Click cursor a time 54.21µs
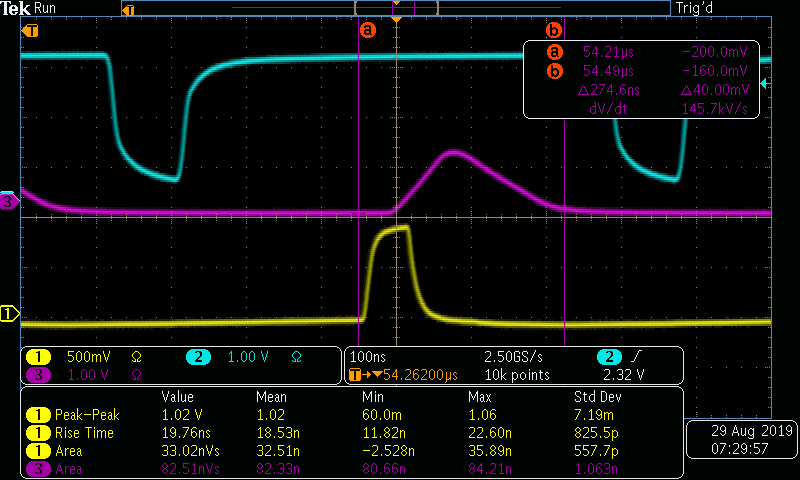 [x=608, y=52]
